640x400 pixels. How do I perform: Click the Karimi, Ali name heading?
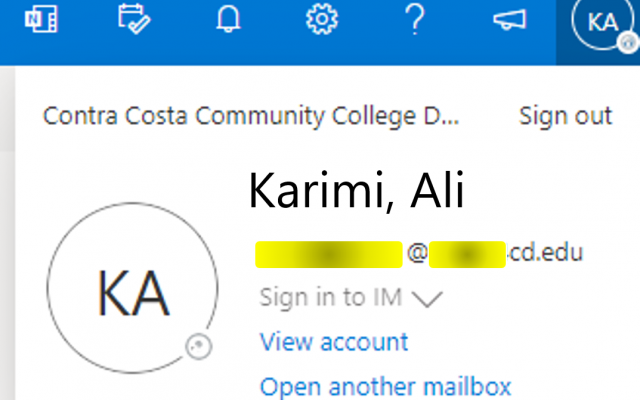[x=356, y=191]
